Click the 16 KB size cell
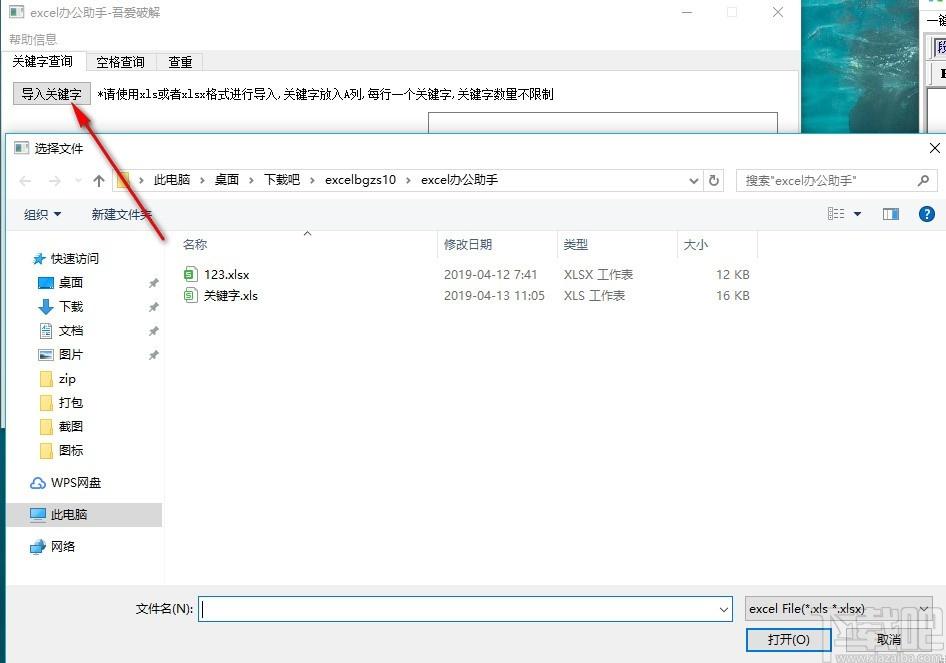This screenshot has width=946, height=663. [x=732, y=296]
